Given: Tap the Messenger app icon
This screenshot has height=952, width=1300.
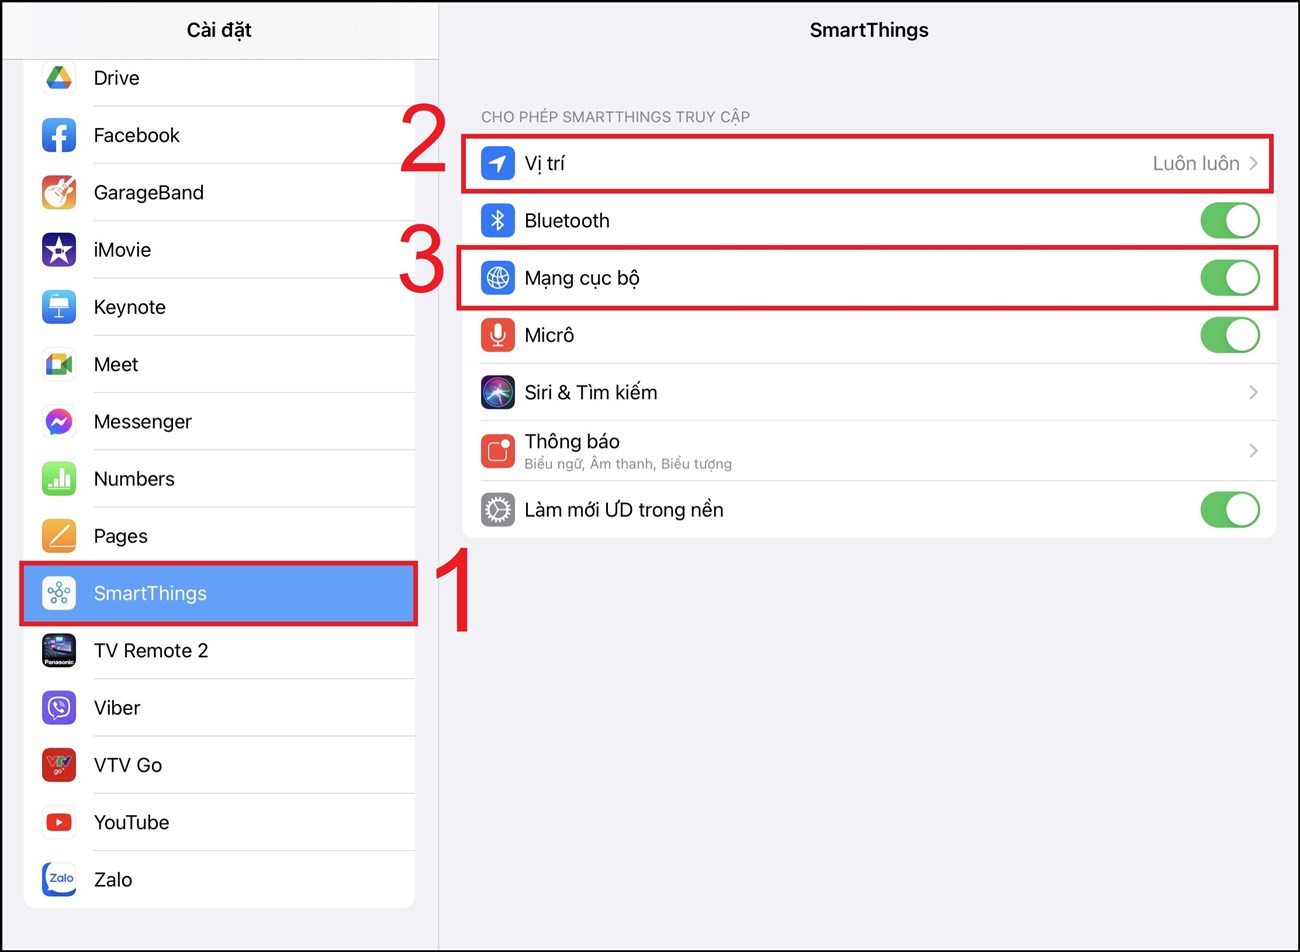Looking at the screenshot, I should [59, 422].
